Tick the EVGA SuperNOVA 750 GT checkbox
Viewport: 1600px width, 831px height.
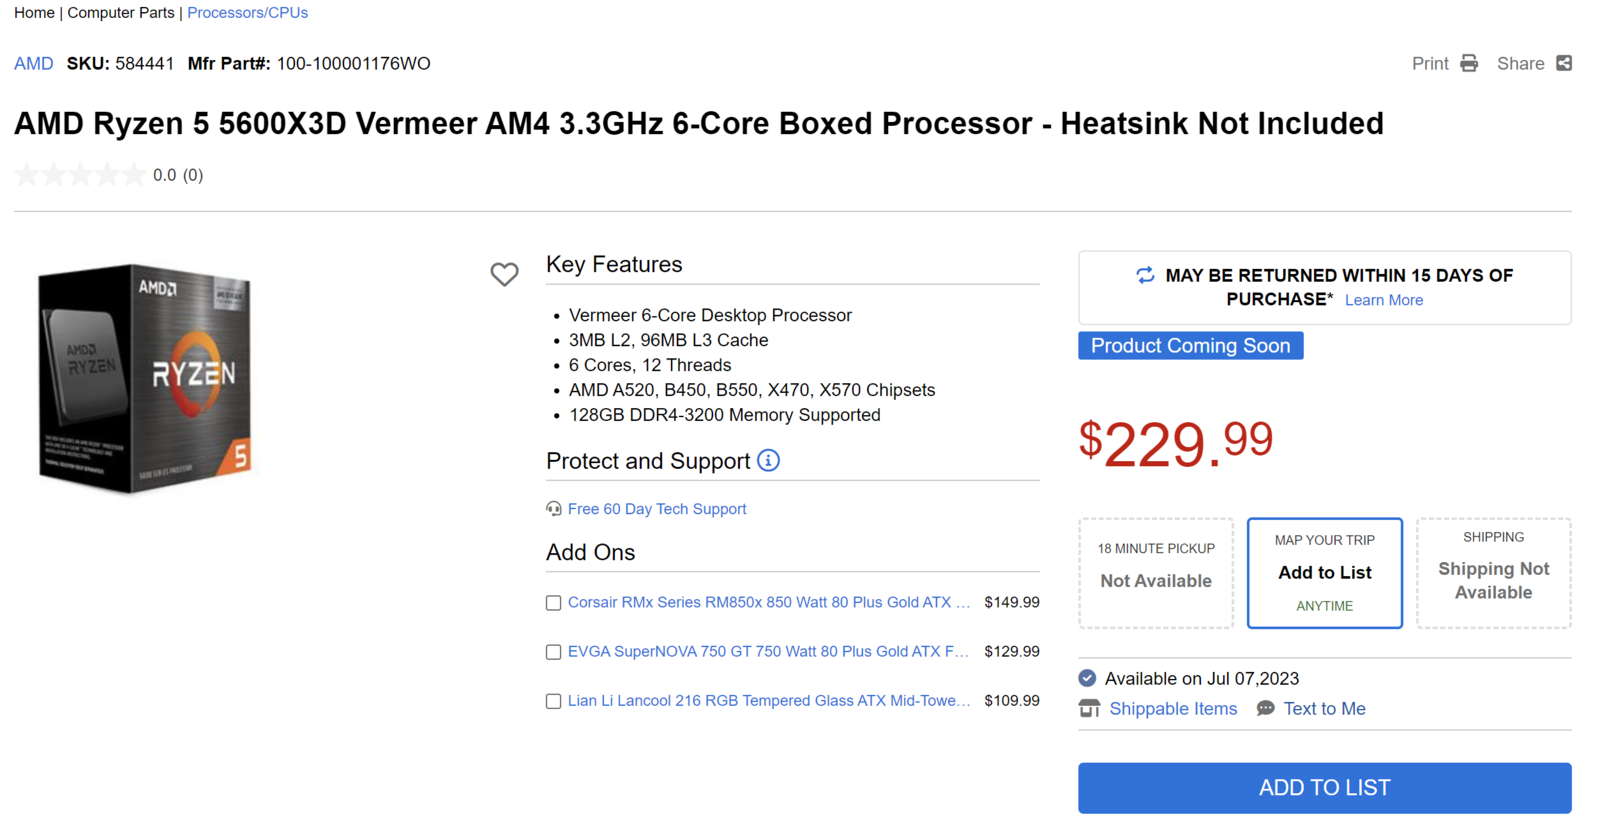pyautogui.click(x=553, y=652)
